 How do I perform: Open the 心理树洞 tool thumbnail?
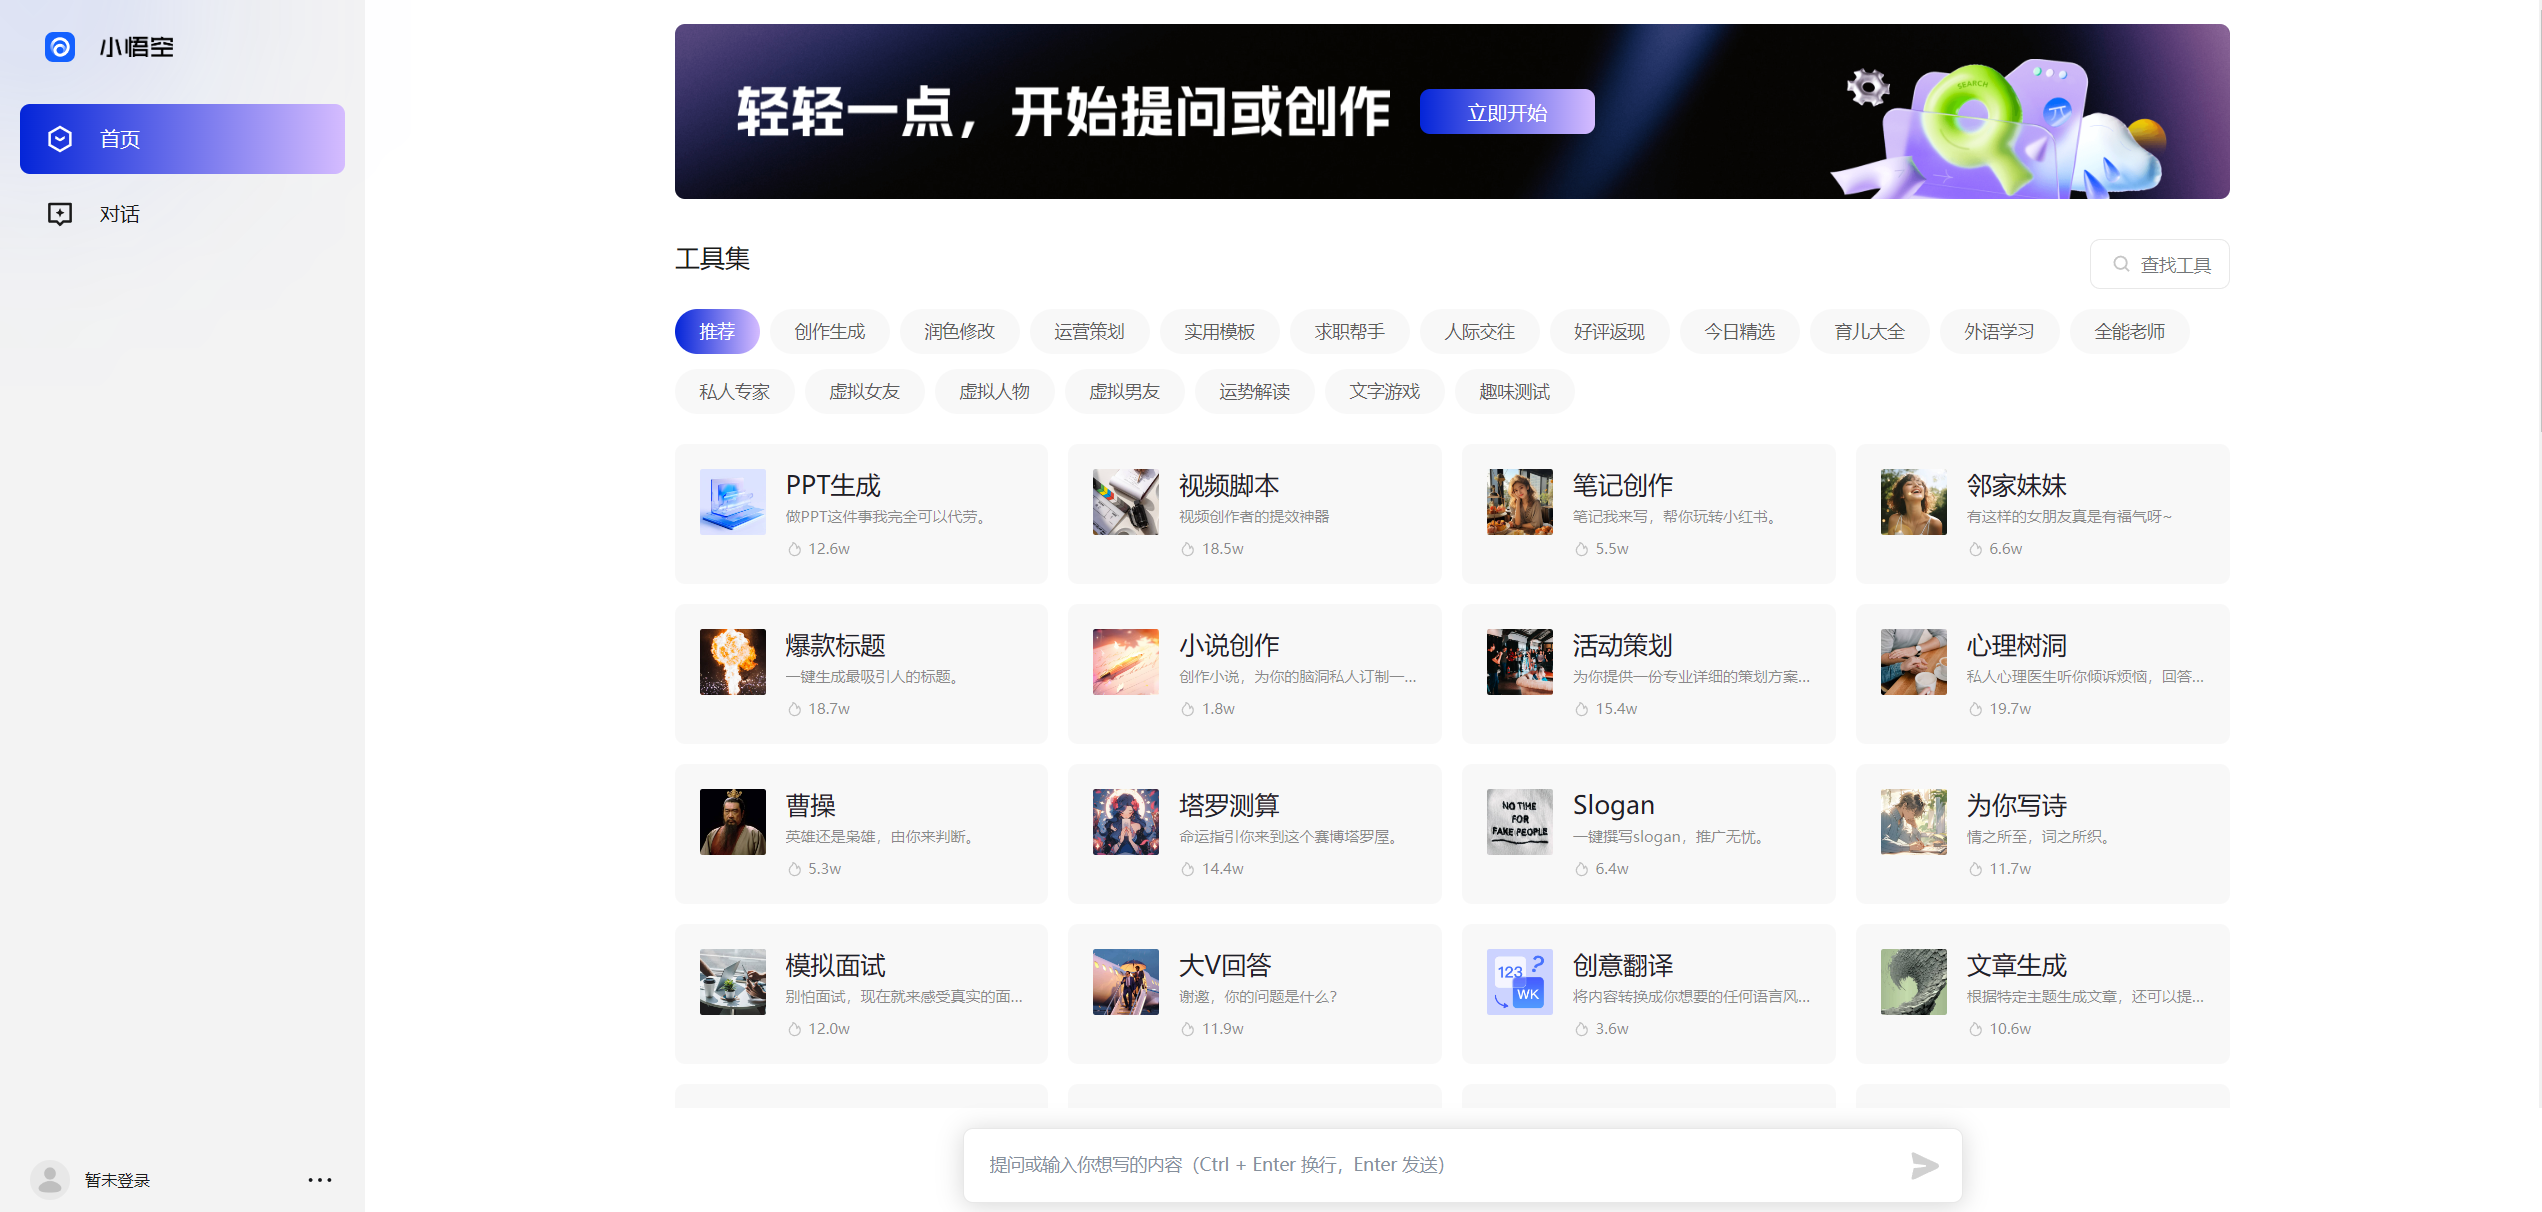click(1914, 662)
